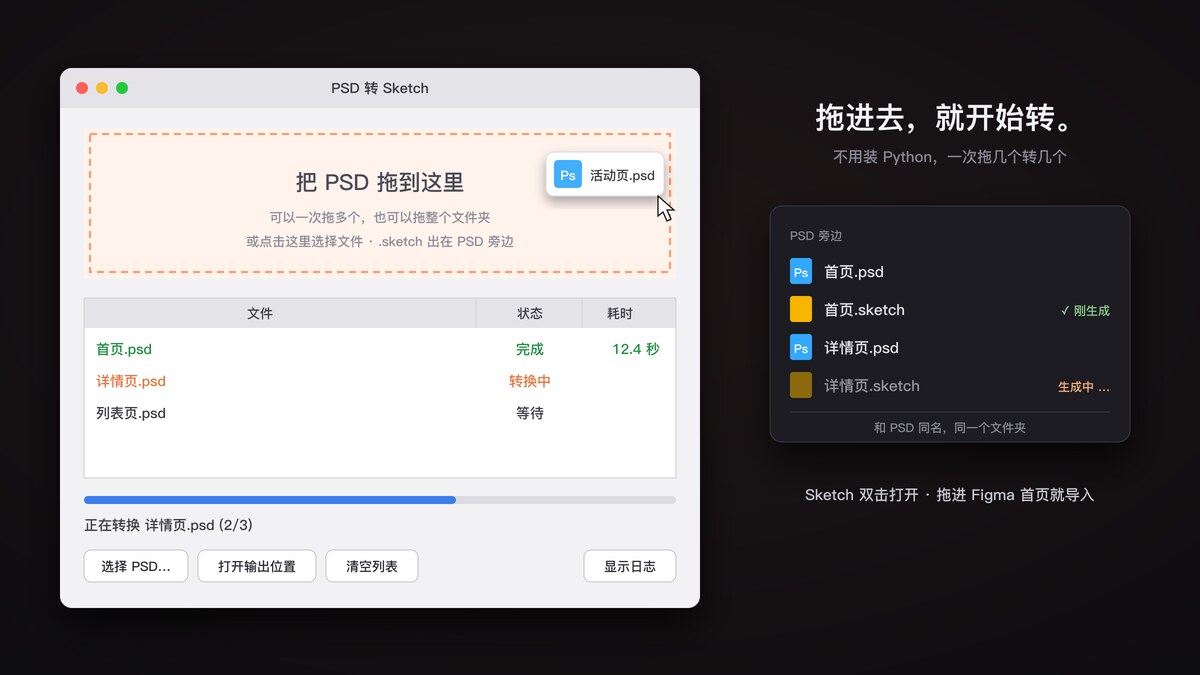Select the 首页.psd row in table

click(x=380, y=349)
